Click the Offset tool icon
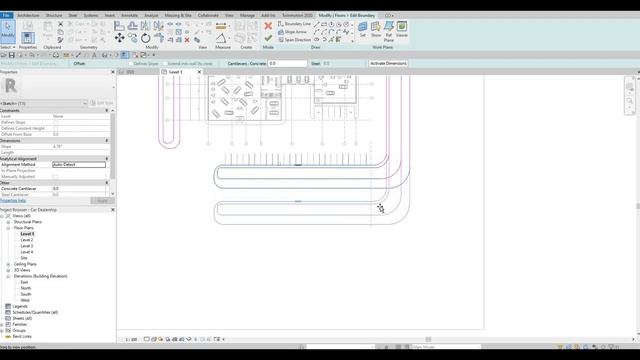 pos(133,26)
